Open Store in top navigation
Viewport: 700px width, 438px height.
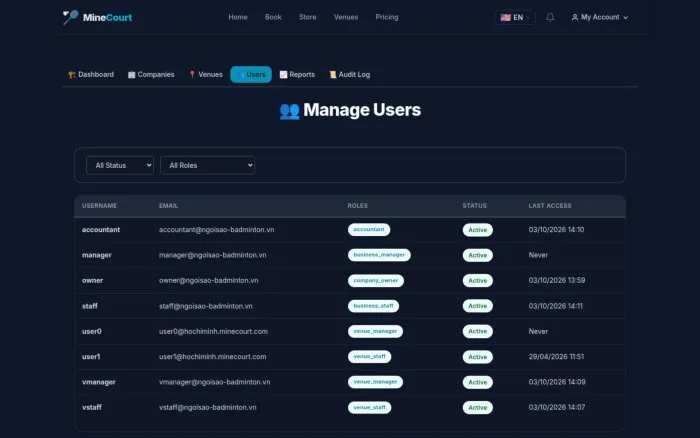click(x=308, y=17)
